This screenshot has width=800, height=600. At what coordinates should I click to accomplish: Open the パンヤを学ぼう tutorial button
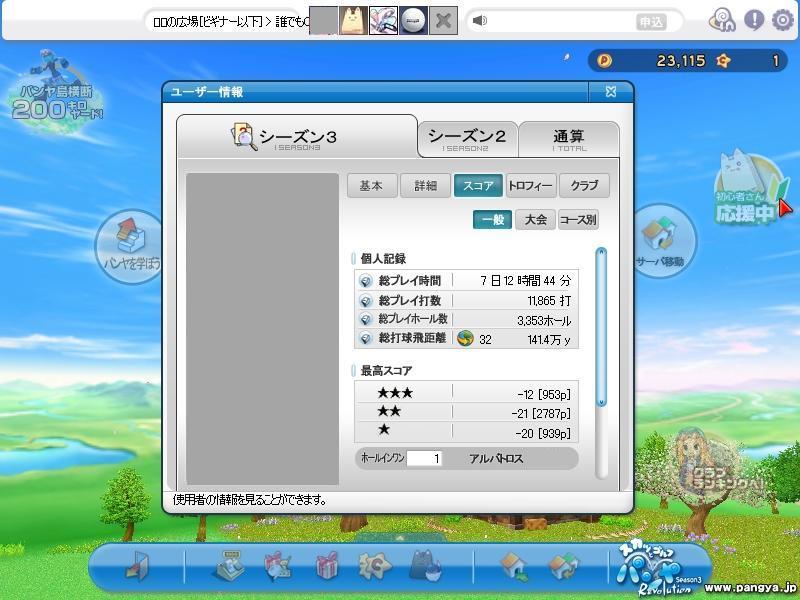(x=131, y=246)
